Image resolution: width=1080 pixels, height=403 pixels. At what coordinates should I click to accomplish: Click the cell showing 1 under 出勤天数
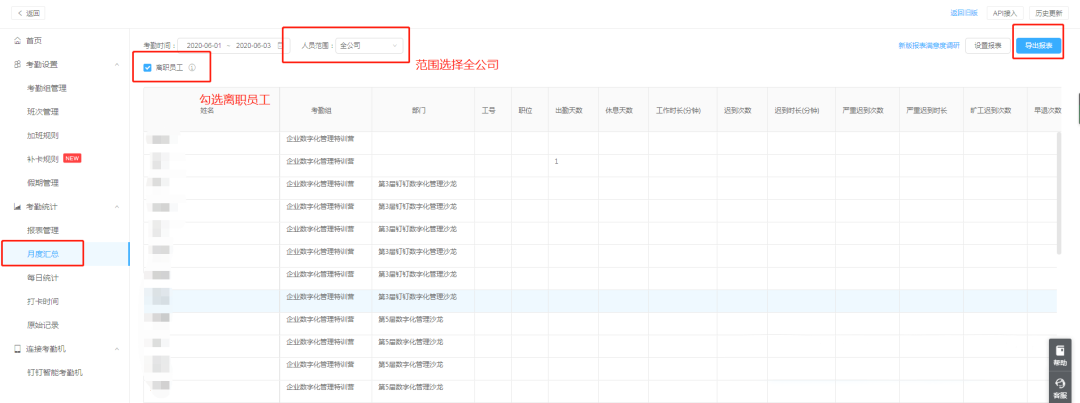point(573,162)
